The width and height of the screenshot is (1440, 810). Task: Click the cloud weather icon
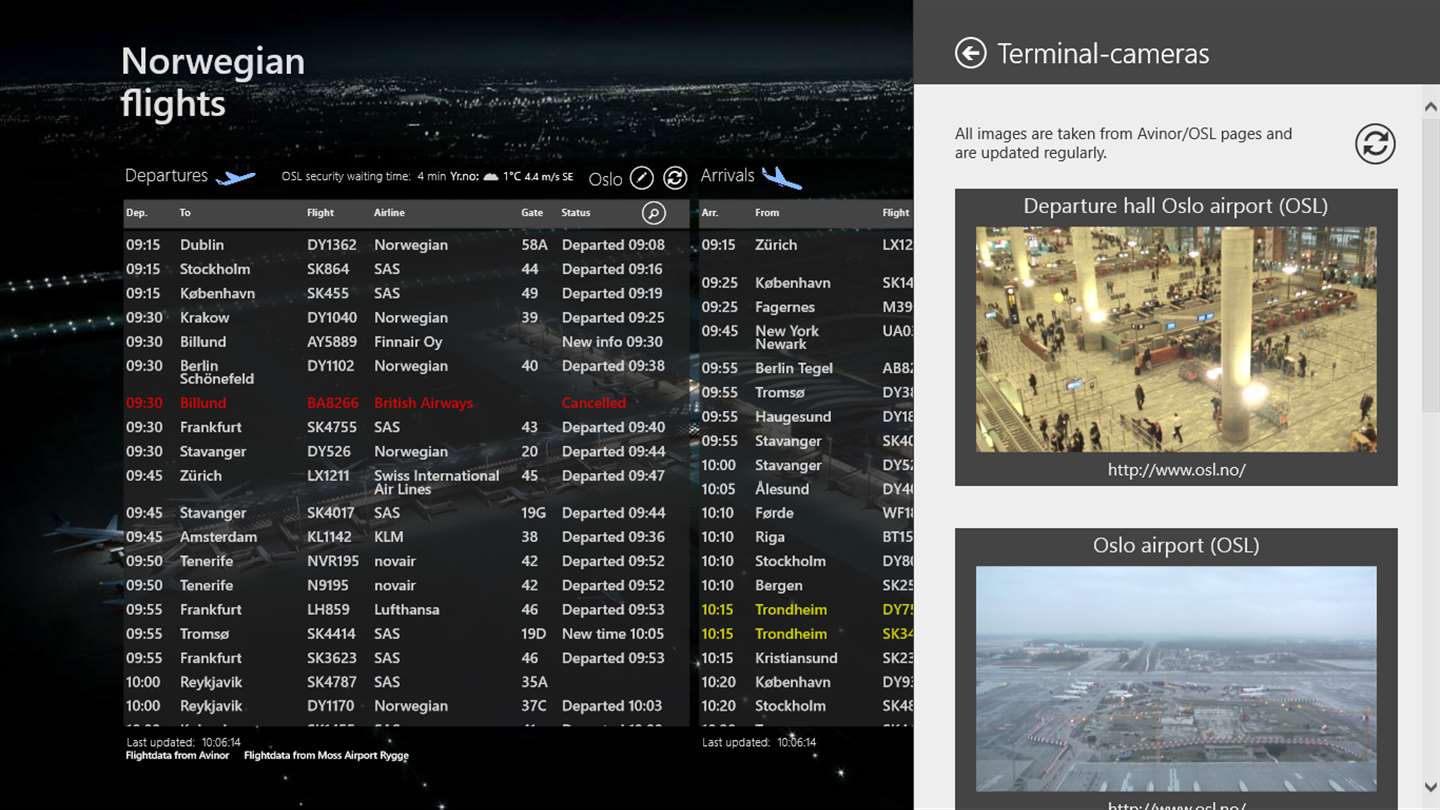click(491, 177)
